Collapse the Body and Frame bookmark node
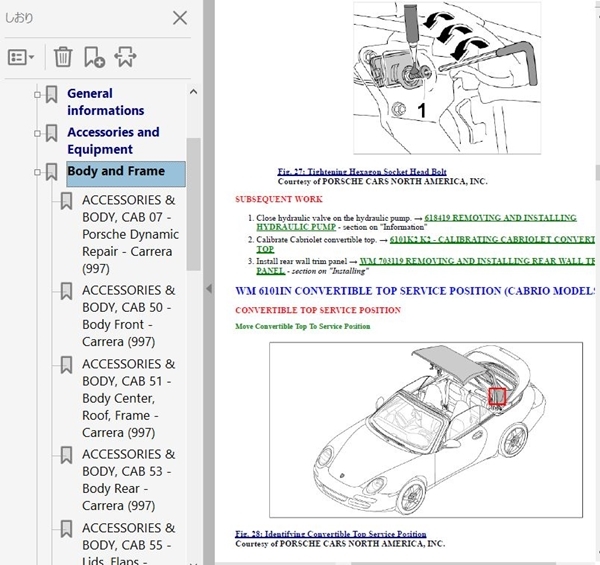This screenshot has height=565, width=600. pos(37,172)
